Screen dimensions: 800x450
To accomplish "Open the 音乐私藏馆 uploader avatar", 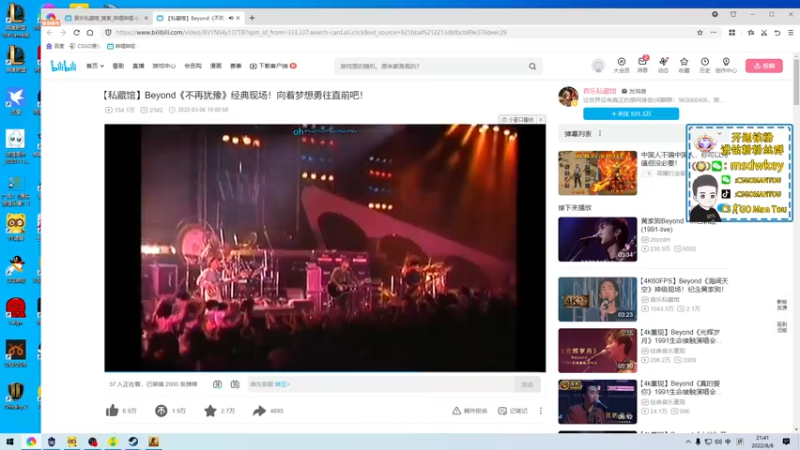I will 568,96.
